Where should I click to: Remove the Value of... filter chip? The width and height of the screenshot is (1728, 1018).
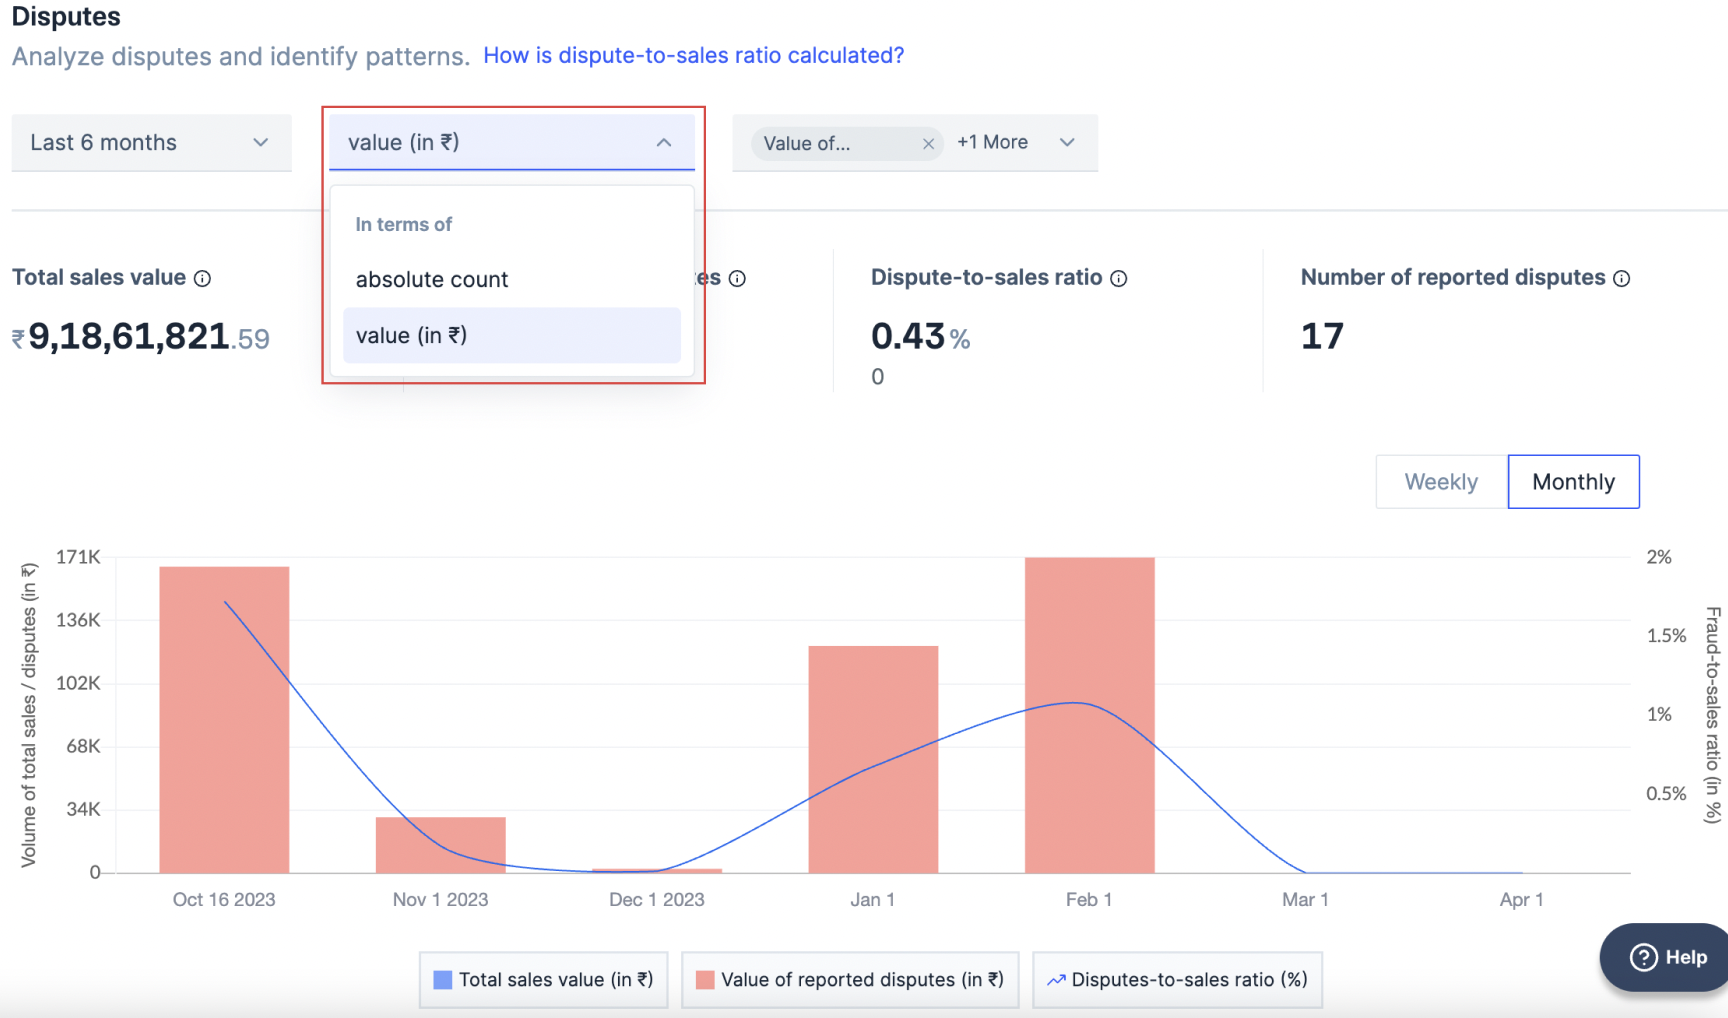[x=928, y=144]
